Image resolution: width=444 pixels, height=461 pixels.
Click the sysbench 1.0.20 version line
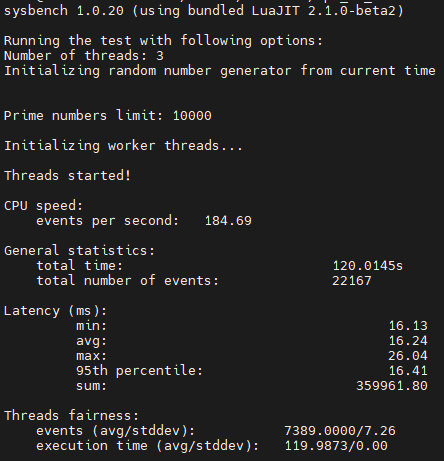tap(204, 11)
